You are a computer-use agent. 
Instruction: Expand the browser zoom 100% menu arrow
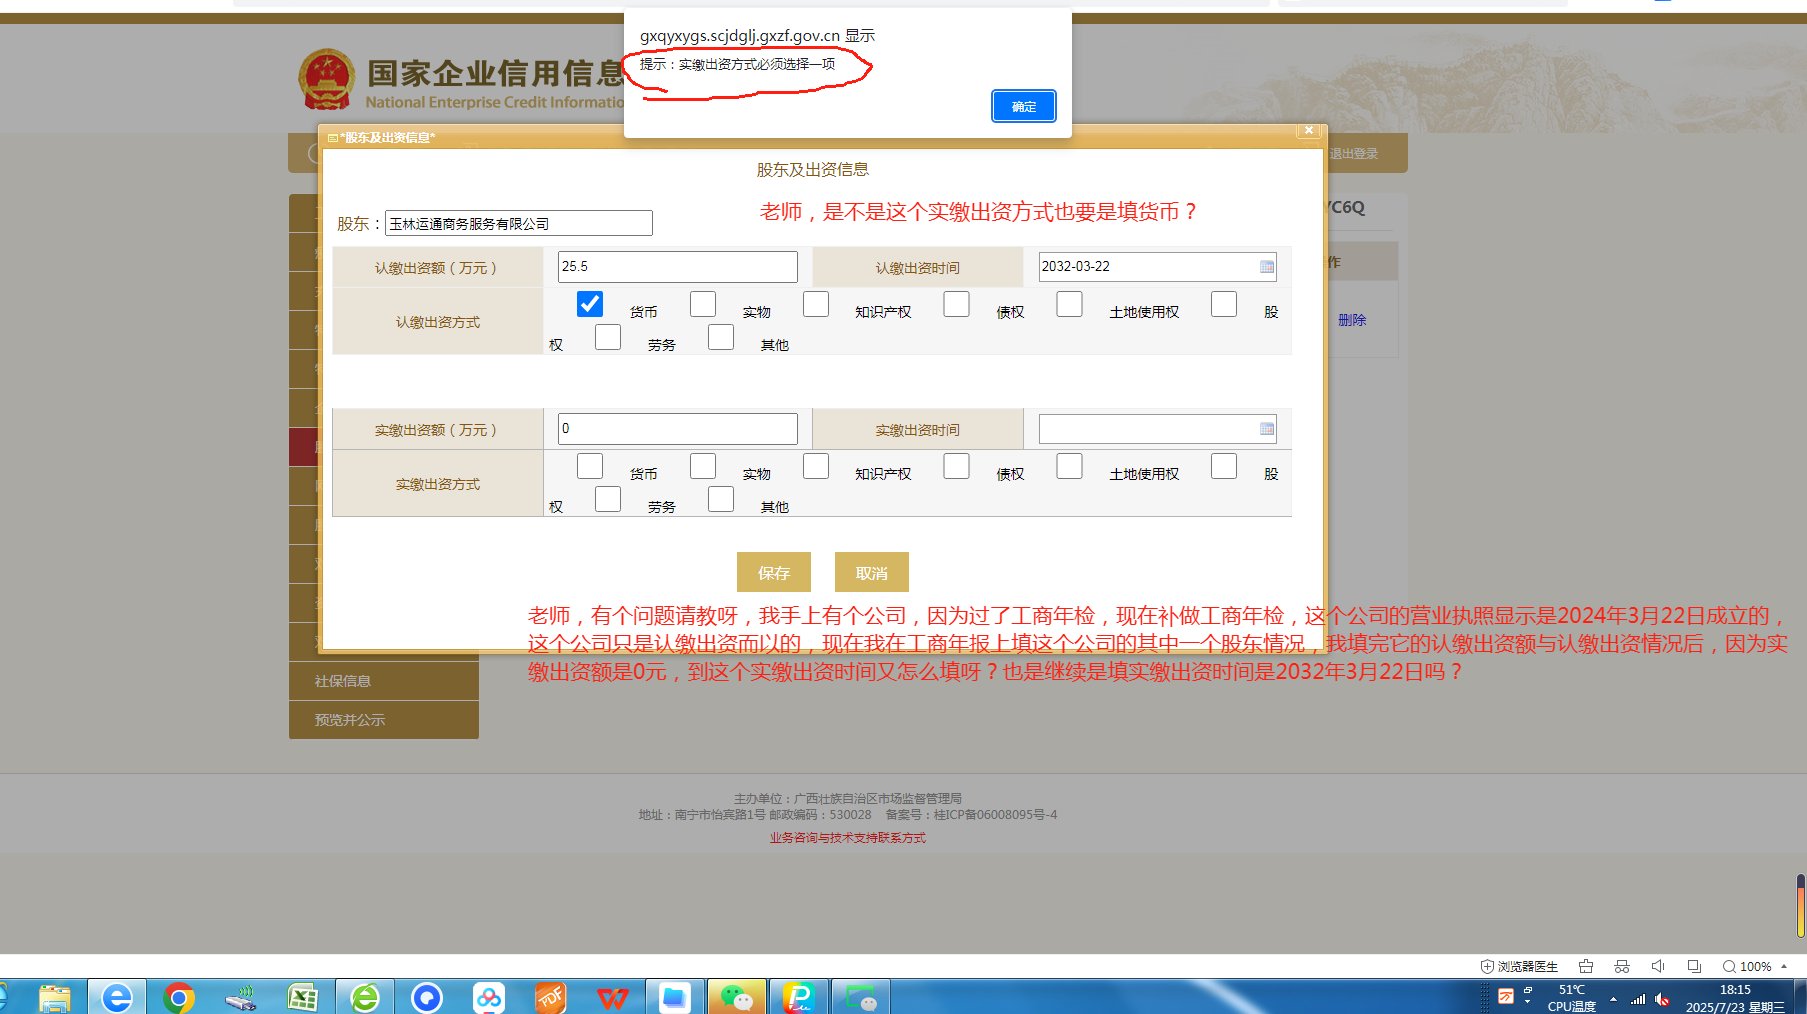[x=1784, y=966]
